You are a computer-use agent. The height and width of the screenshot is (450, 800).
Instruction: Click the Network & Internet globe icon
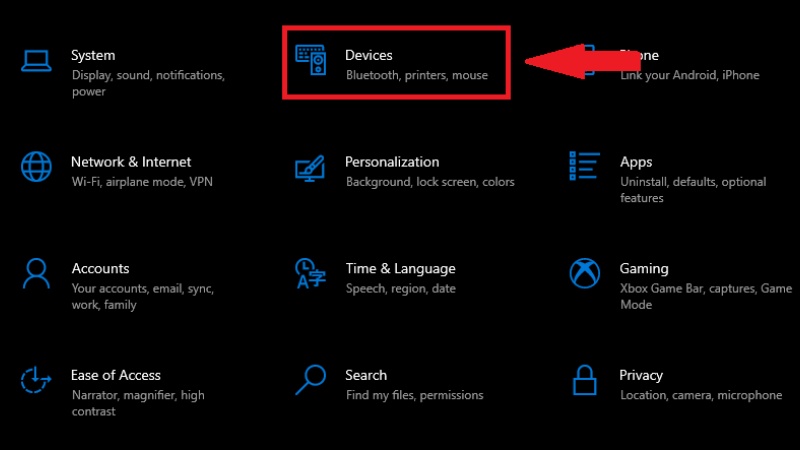[x=36, y=166]
